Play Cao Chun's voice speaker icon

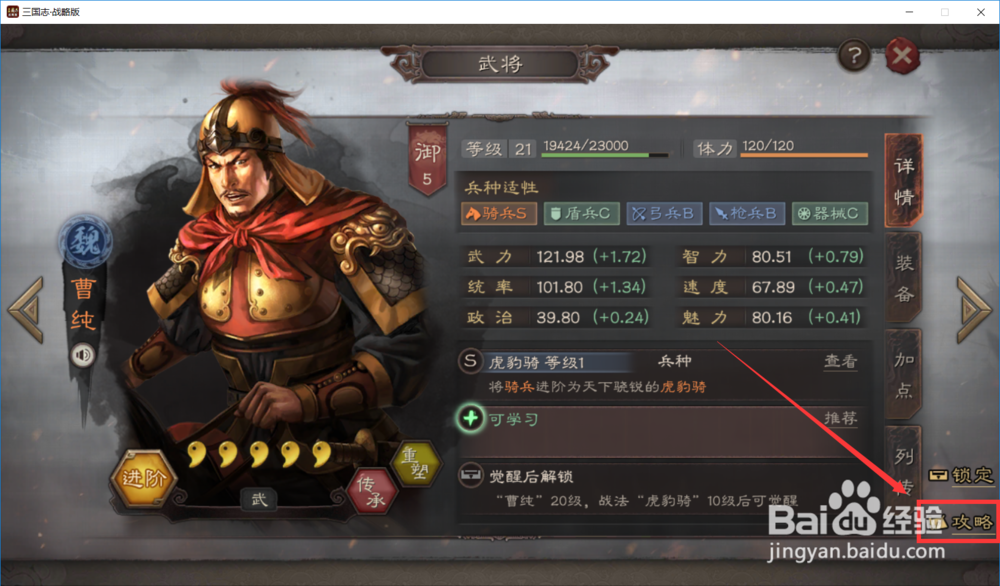point(82,355)
